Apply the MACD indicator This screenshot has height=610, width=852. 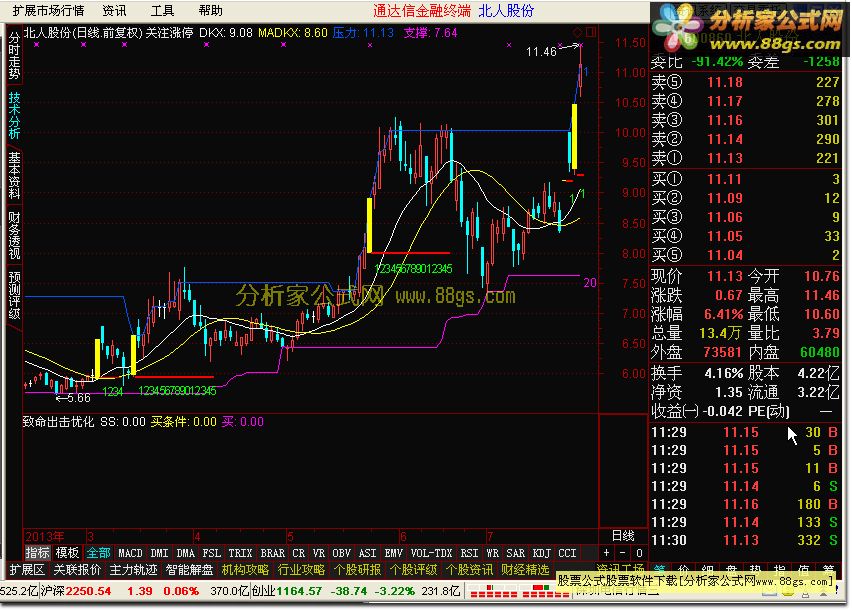pos(130,553)
